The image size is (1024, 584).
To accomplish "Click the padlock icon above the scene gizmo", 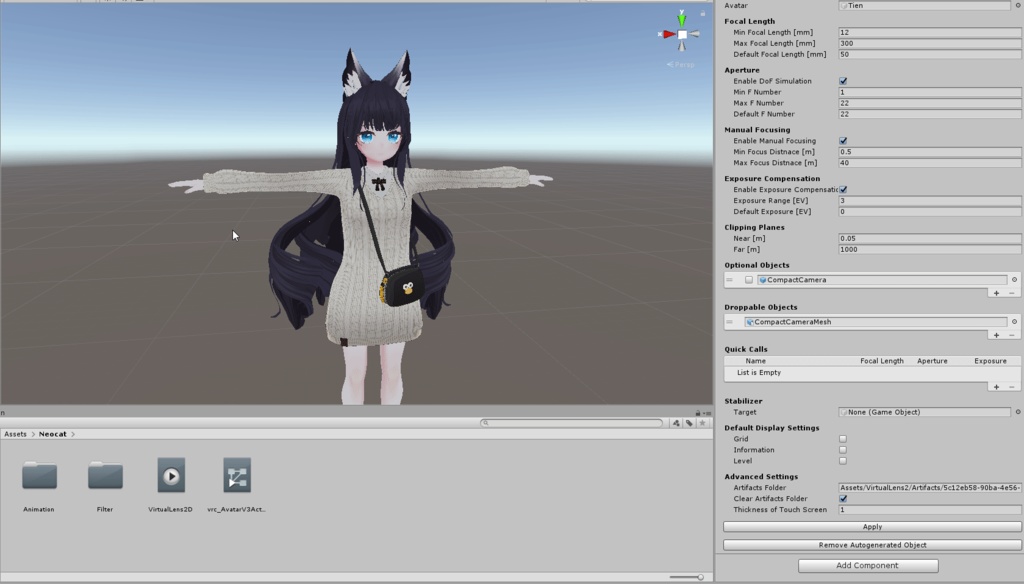I will (x=701, y=11).
